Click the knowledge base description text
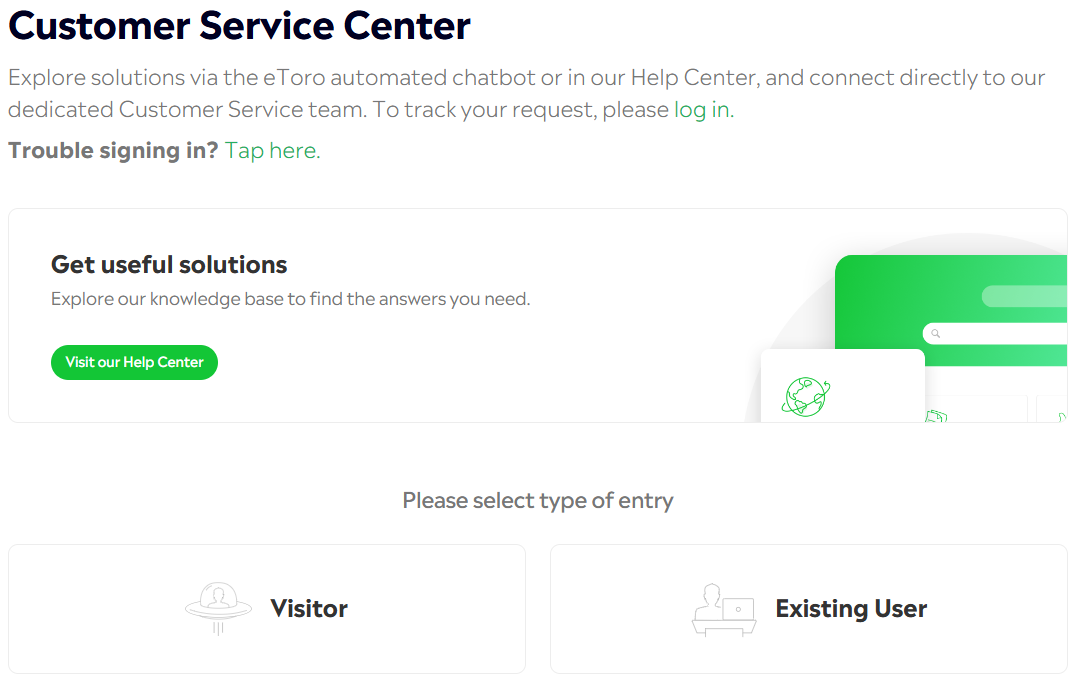 [x=290, y=299]
